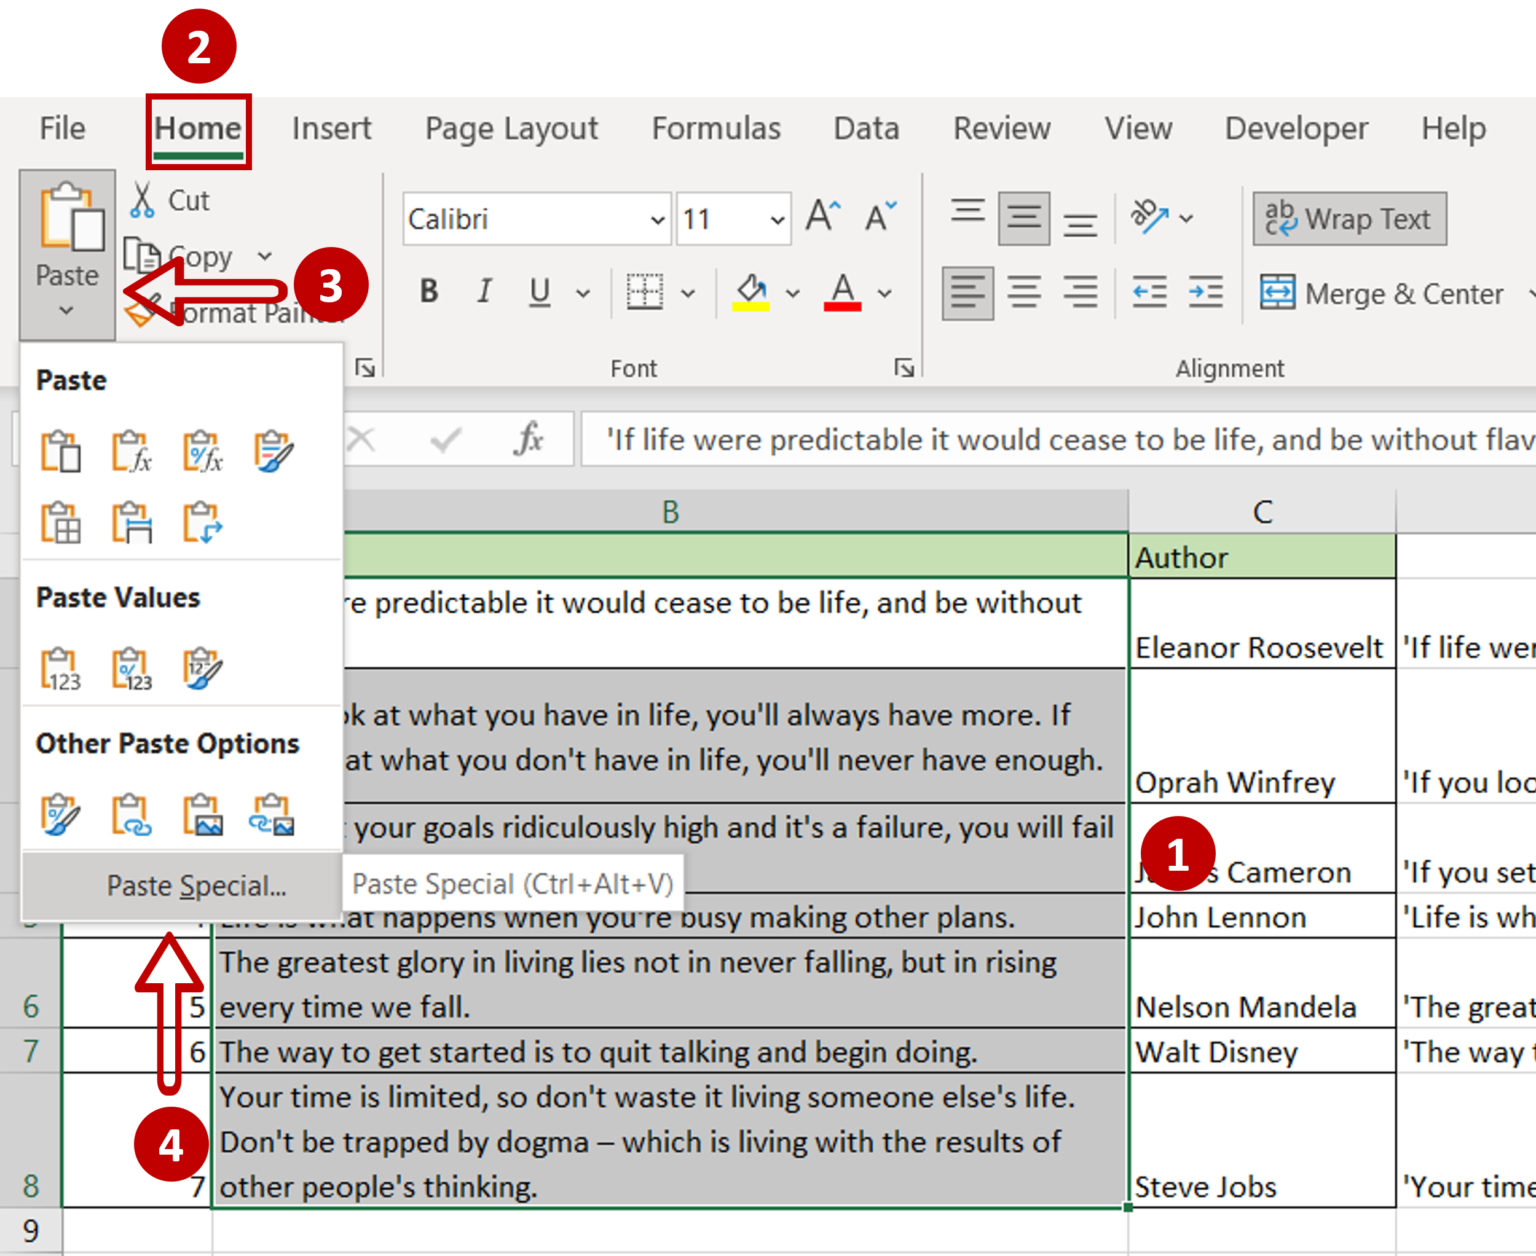
Task: Toggle Bold formatting
Action: (429, 292)
